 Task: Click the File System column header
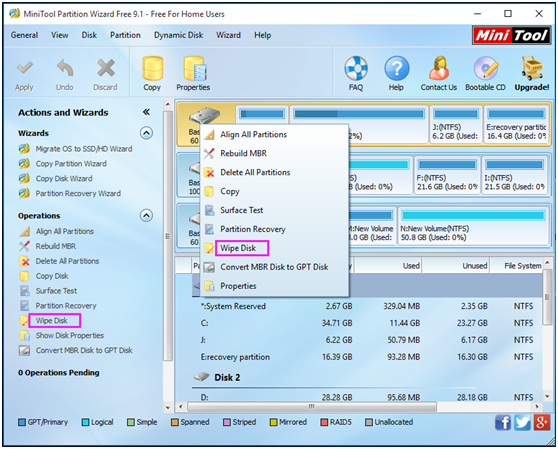(x=517, y=266)
